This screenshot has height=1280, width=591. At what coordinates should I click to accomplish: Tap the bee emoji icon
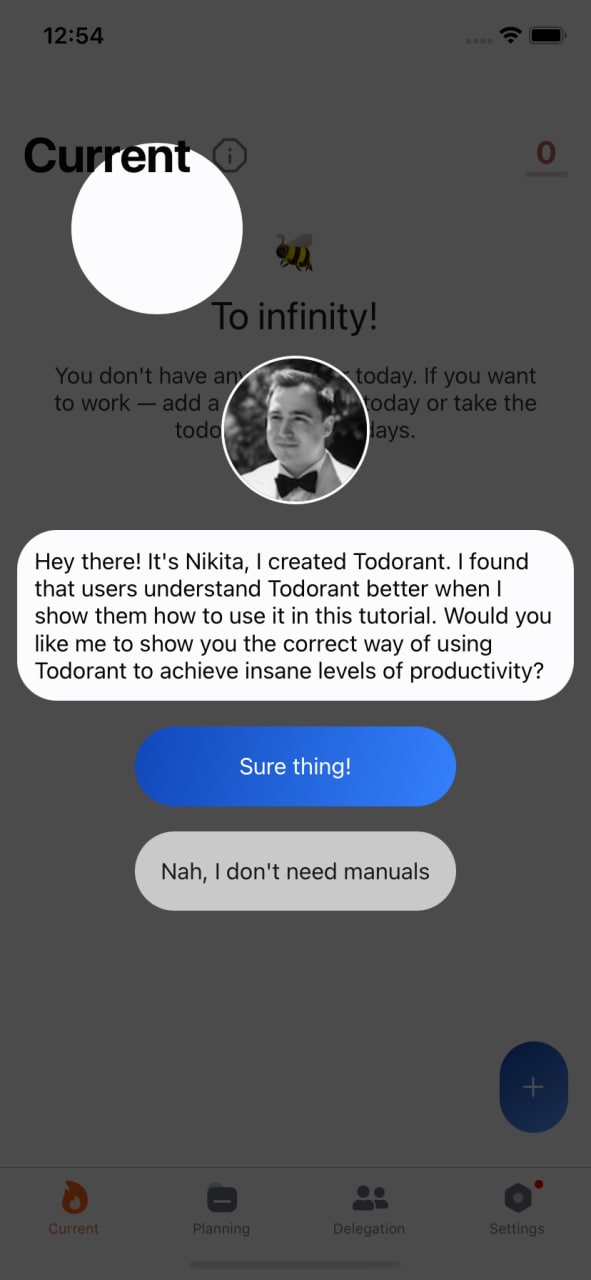point(295,253)
